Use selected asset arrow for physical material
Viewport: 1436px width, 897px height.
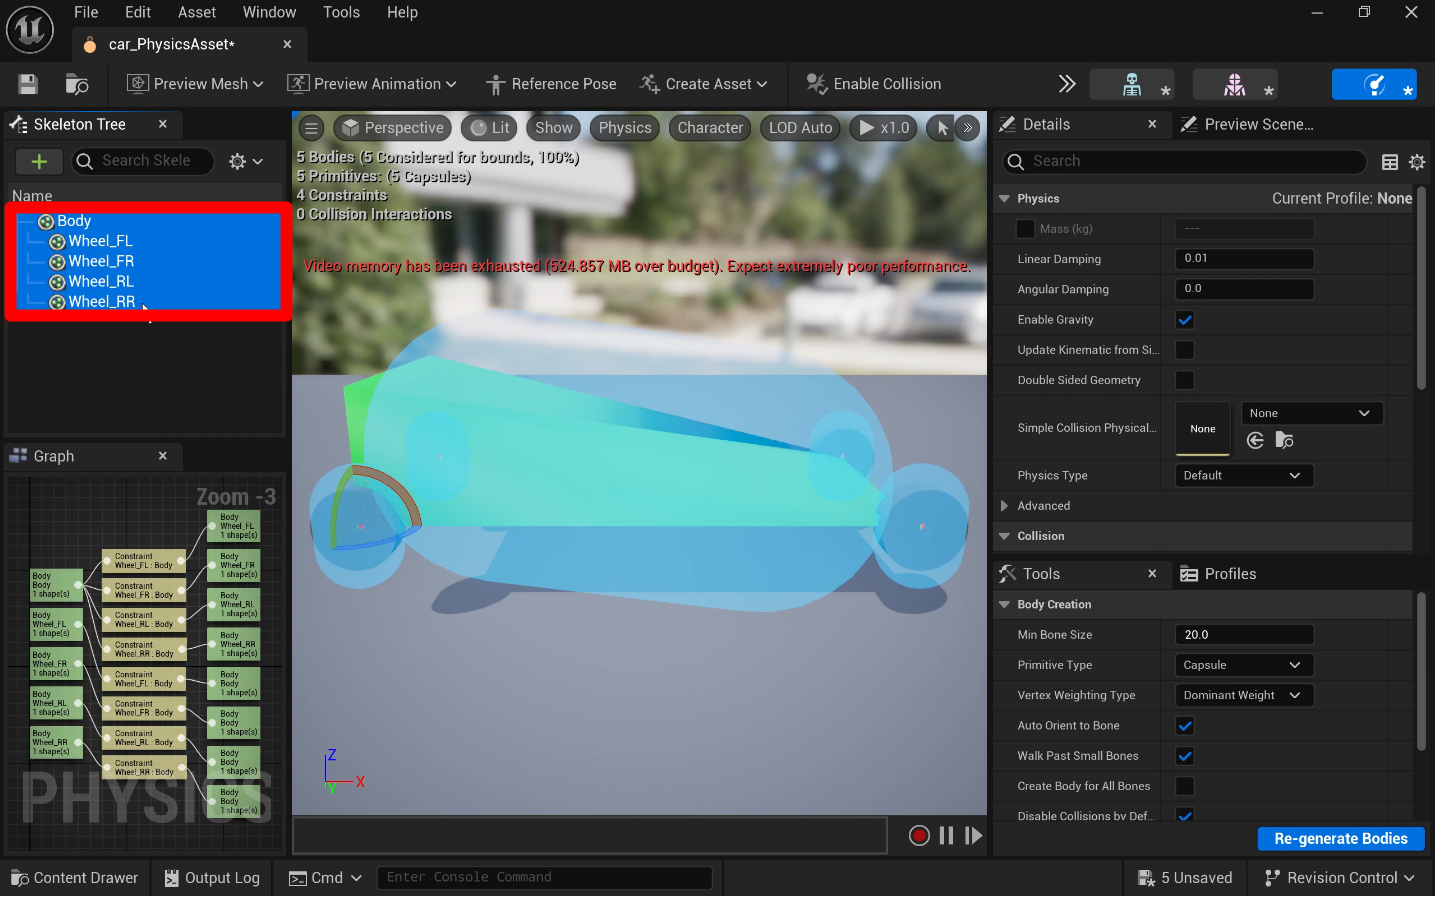tap(1256, 440)
